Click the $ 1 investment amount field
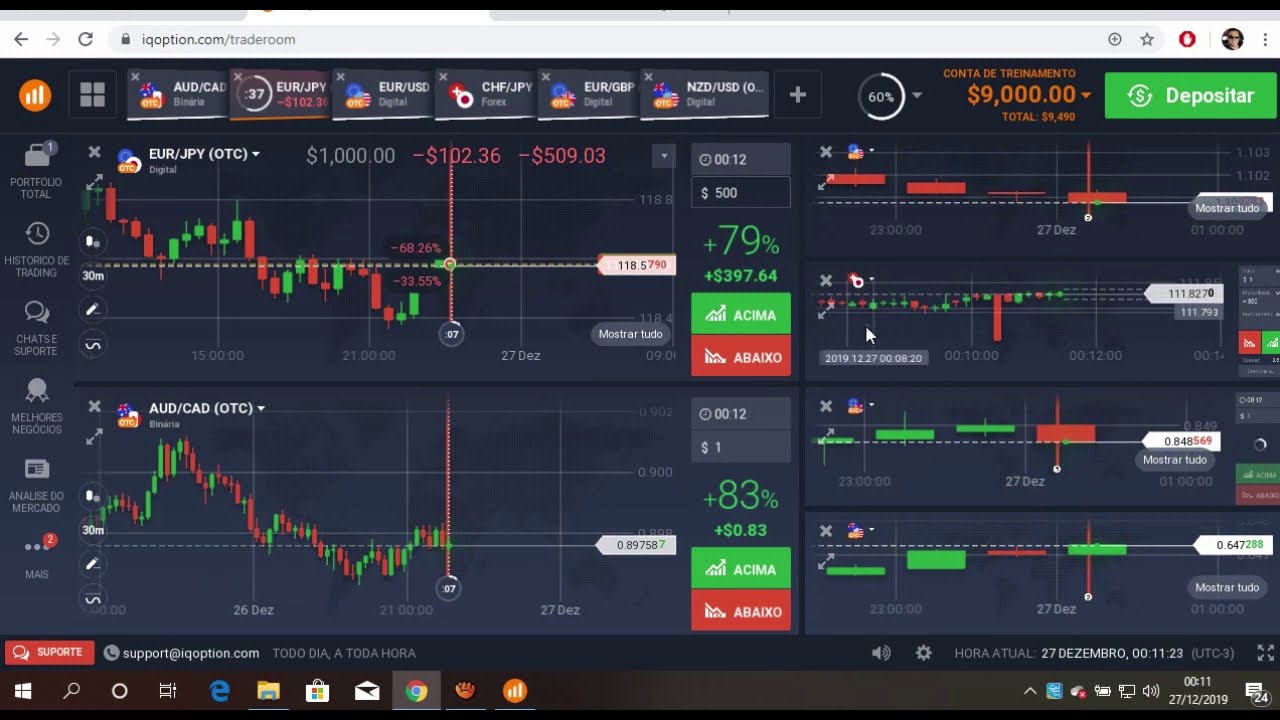Image resolution: width=1280 pixels, height=720 pixels. 741,447
